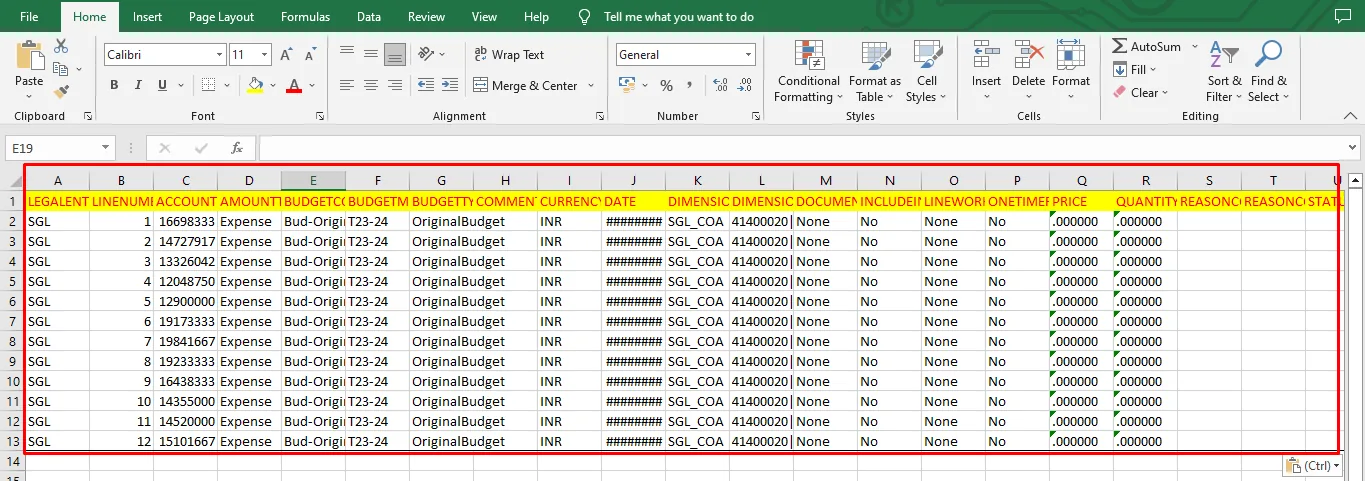Open Format as Table gallery

coord(875,72)
